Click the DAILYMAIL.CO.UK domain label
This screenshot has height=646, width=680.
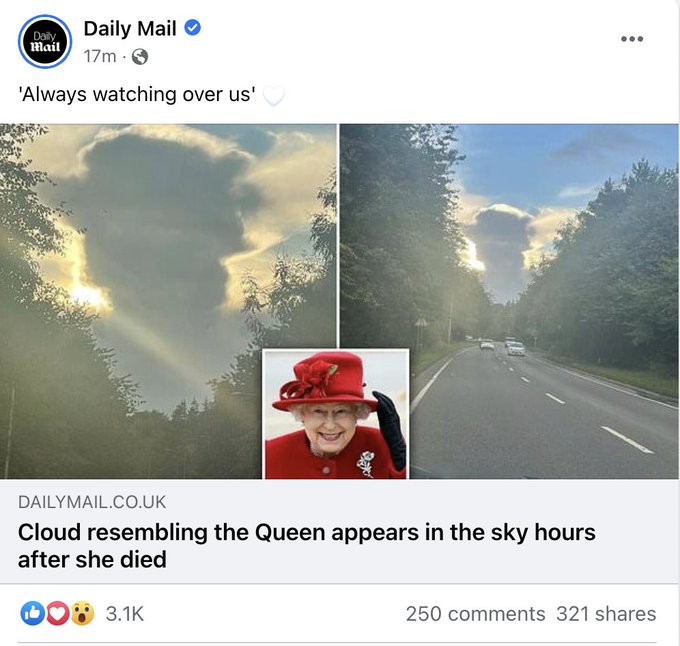tap(92, 502)
